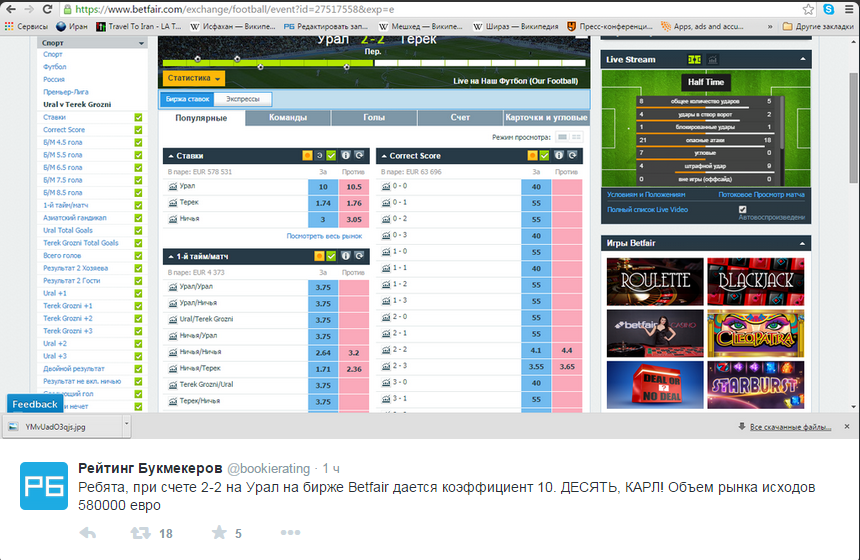Switch to the Команды tab
Image resolution: width=860 pixels, height=560 pixels.
coord(288,118)
